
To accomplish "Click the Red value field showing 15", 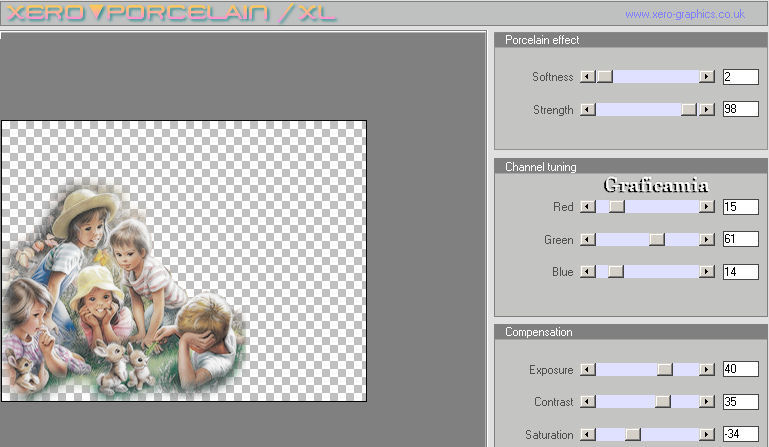I will click(741, 207).
